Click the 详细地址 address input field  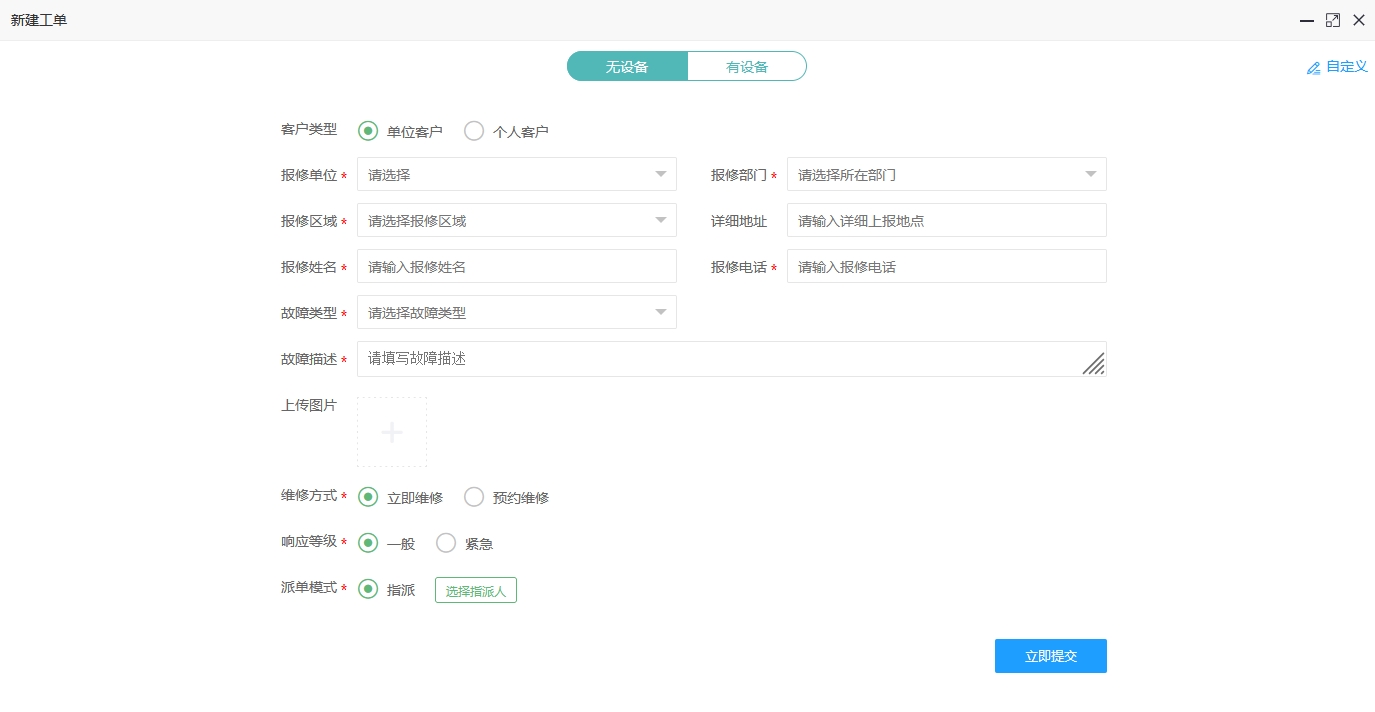click(x=946, y=219)
